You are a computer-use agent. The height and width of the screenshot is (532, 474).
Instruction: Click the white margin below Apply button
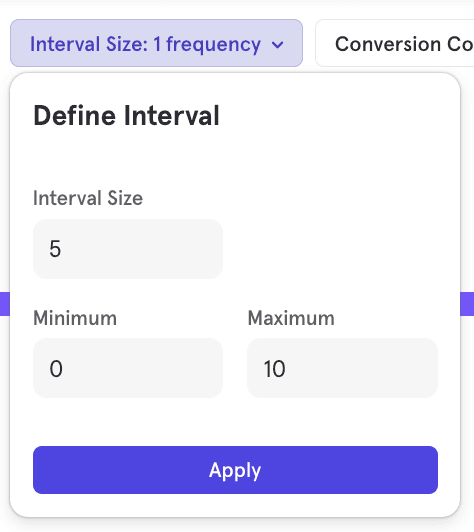pos(235,506)
